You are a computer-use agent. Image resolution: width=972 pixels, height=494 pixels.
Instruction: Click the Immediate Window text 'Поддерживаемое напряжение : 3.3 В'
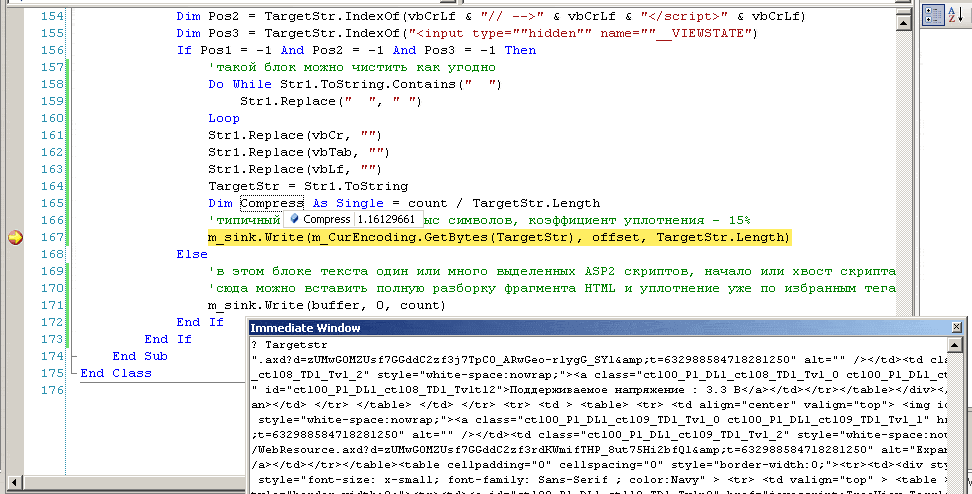[626, 390]
